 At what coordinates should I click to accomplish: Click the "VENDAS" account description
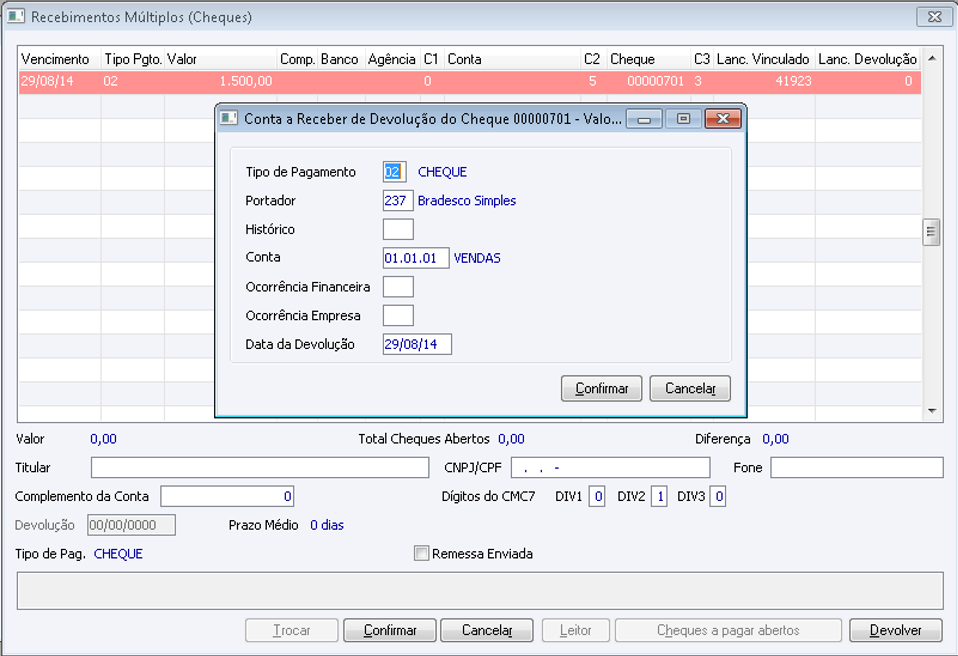(x=477, y=258)
